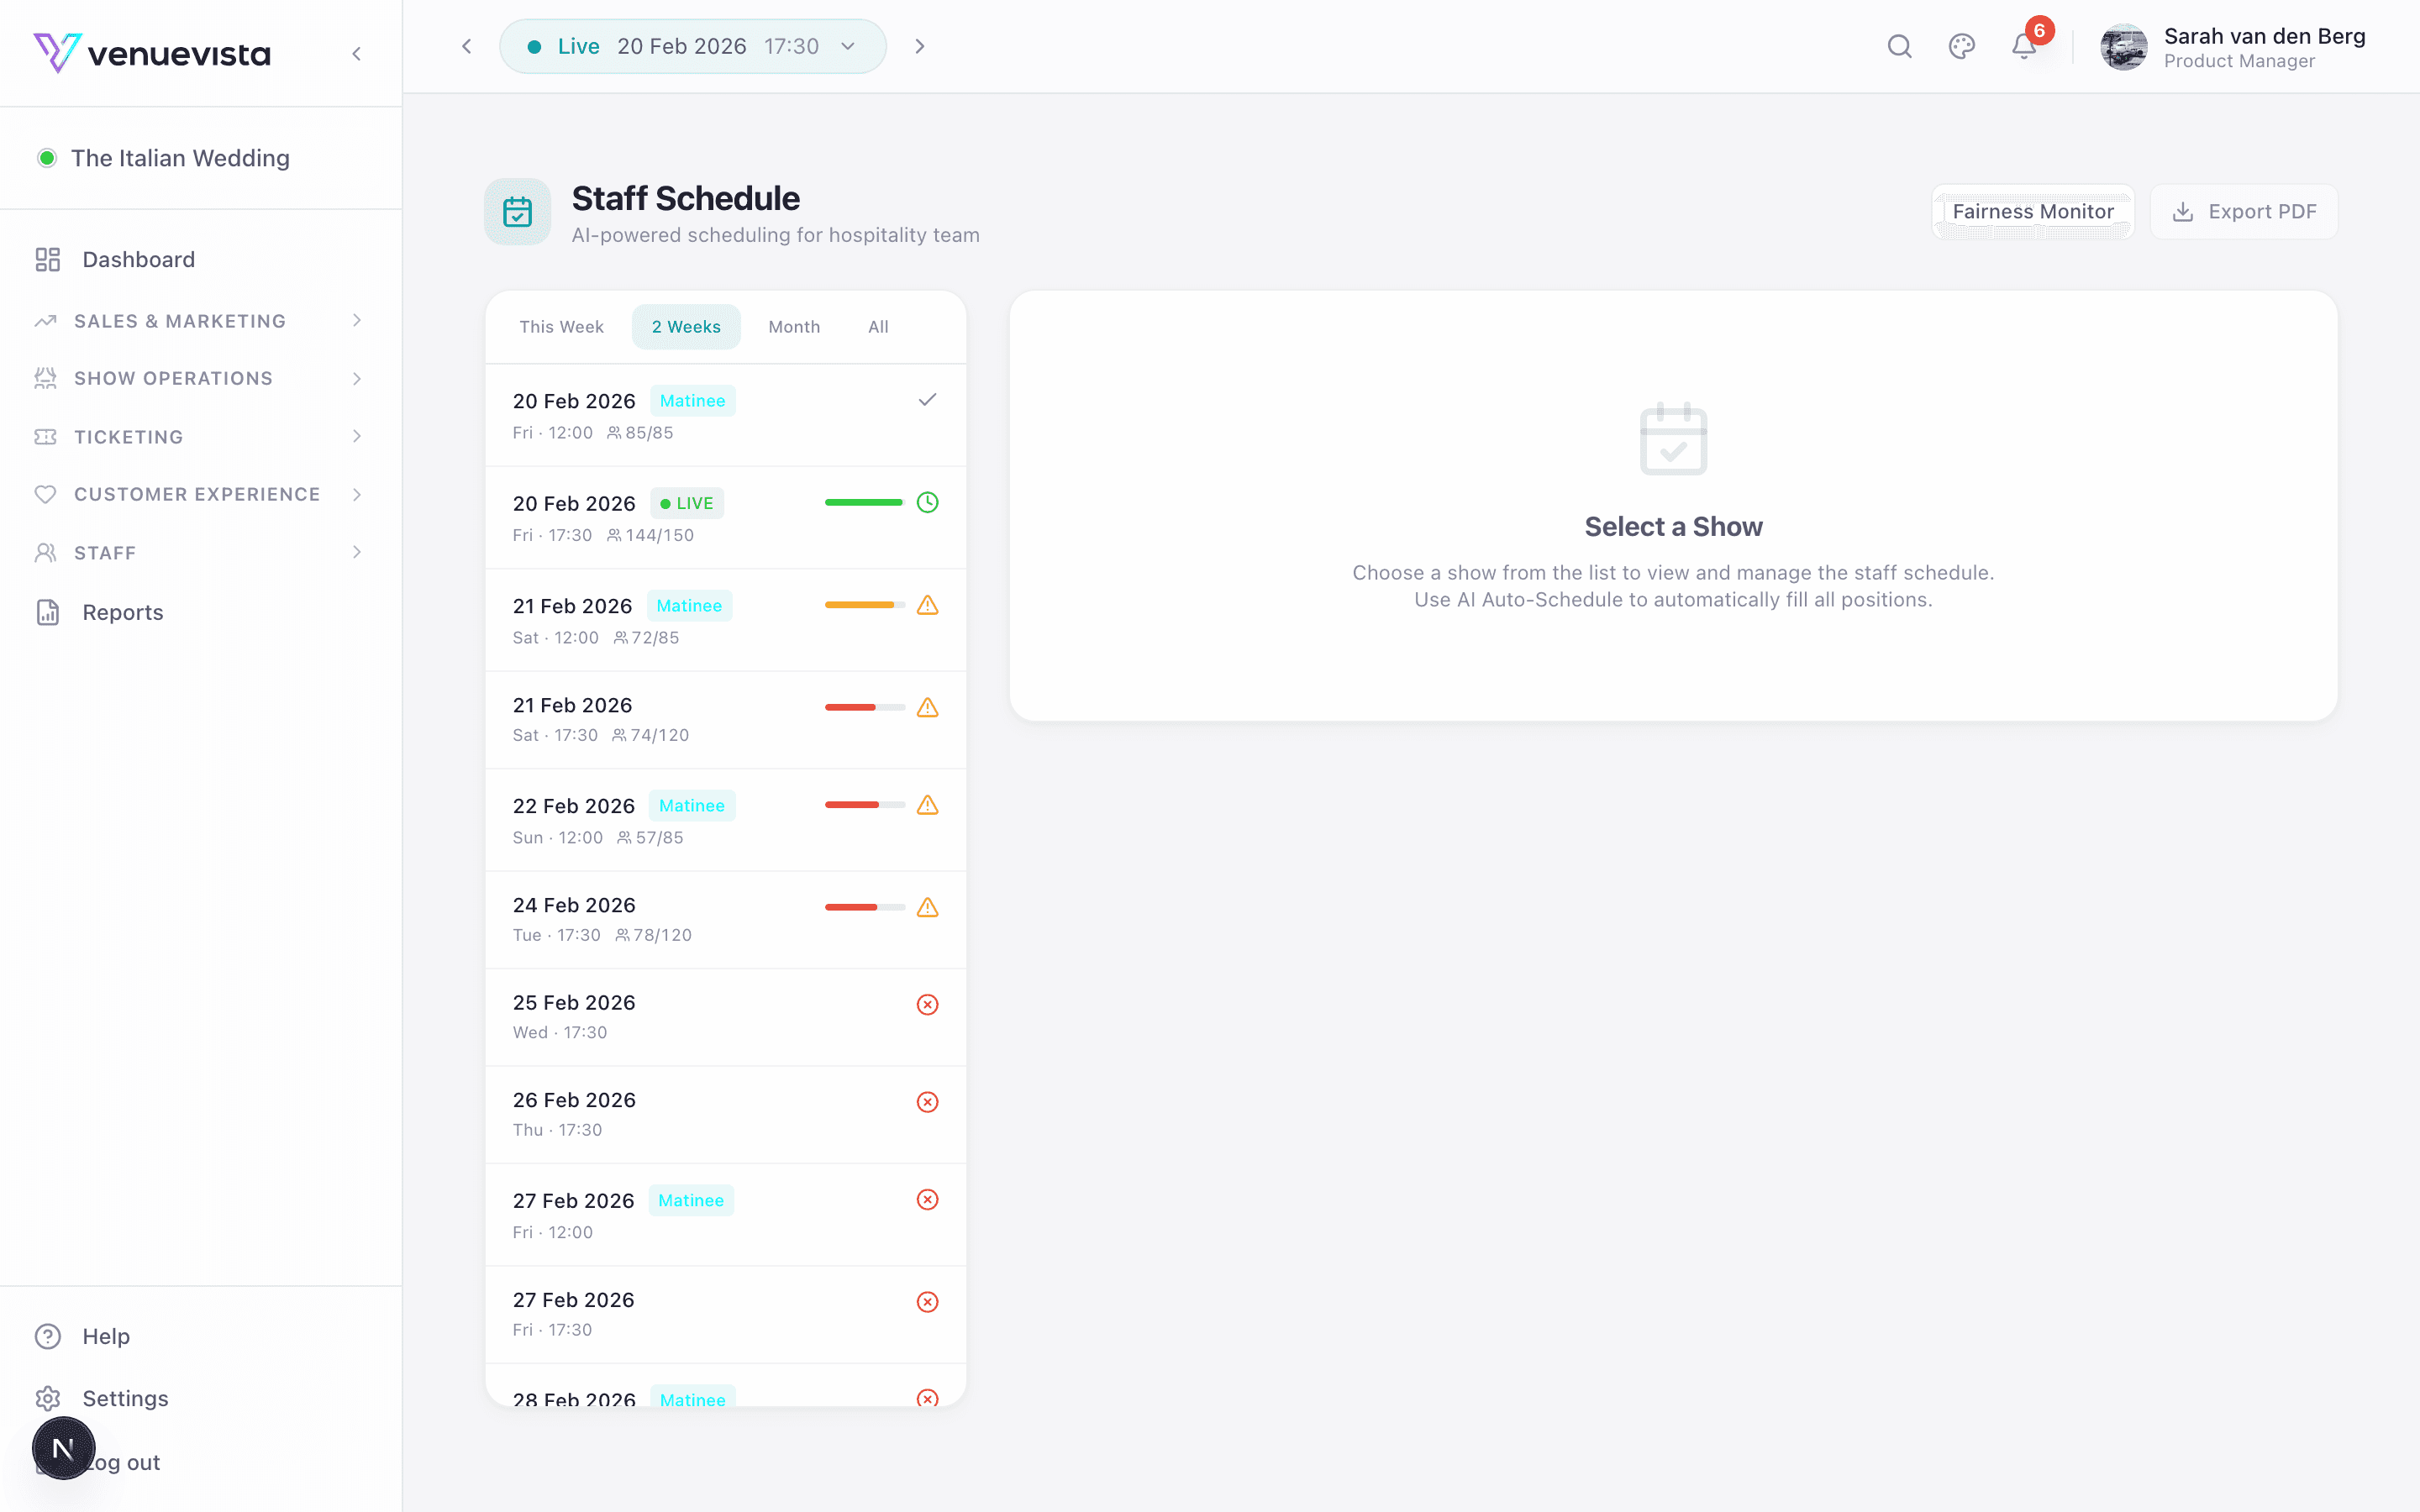2420x1512 pixels.
Task: Select the Dashboard icon in sidebar
Action: point(47,259)
